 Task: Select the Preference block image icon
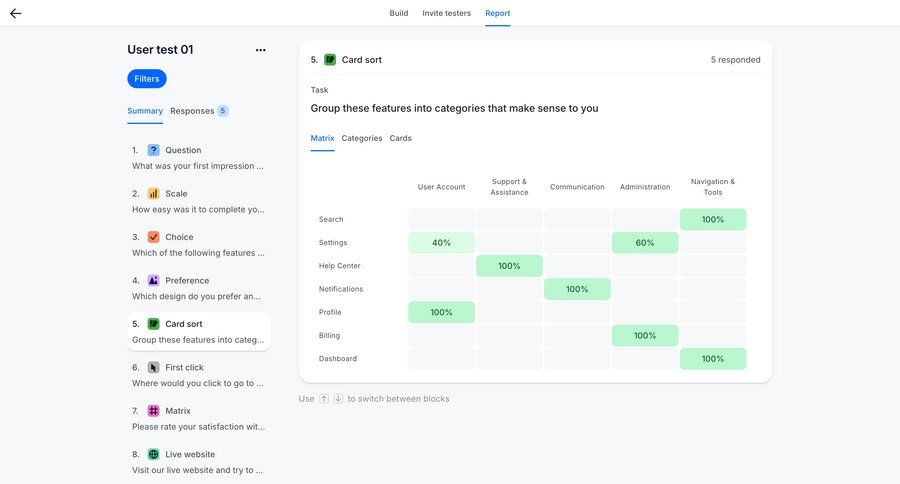coord(153,281)
